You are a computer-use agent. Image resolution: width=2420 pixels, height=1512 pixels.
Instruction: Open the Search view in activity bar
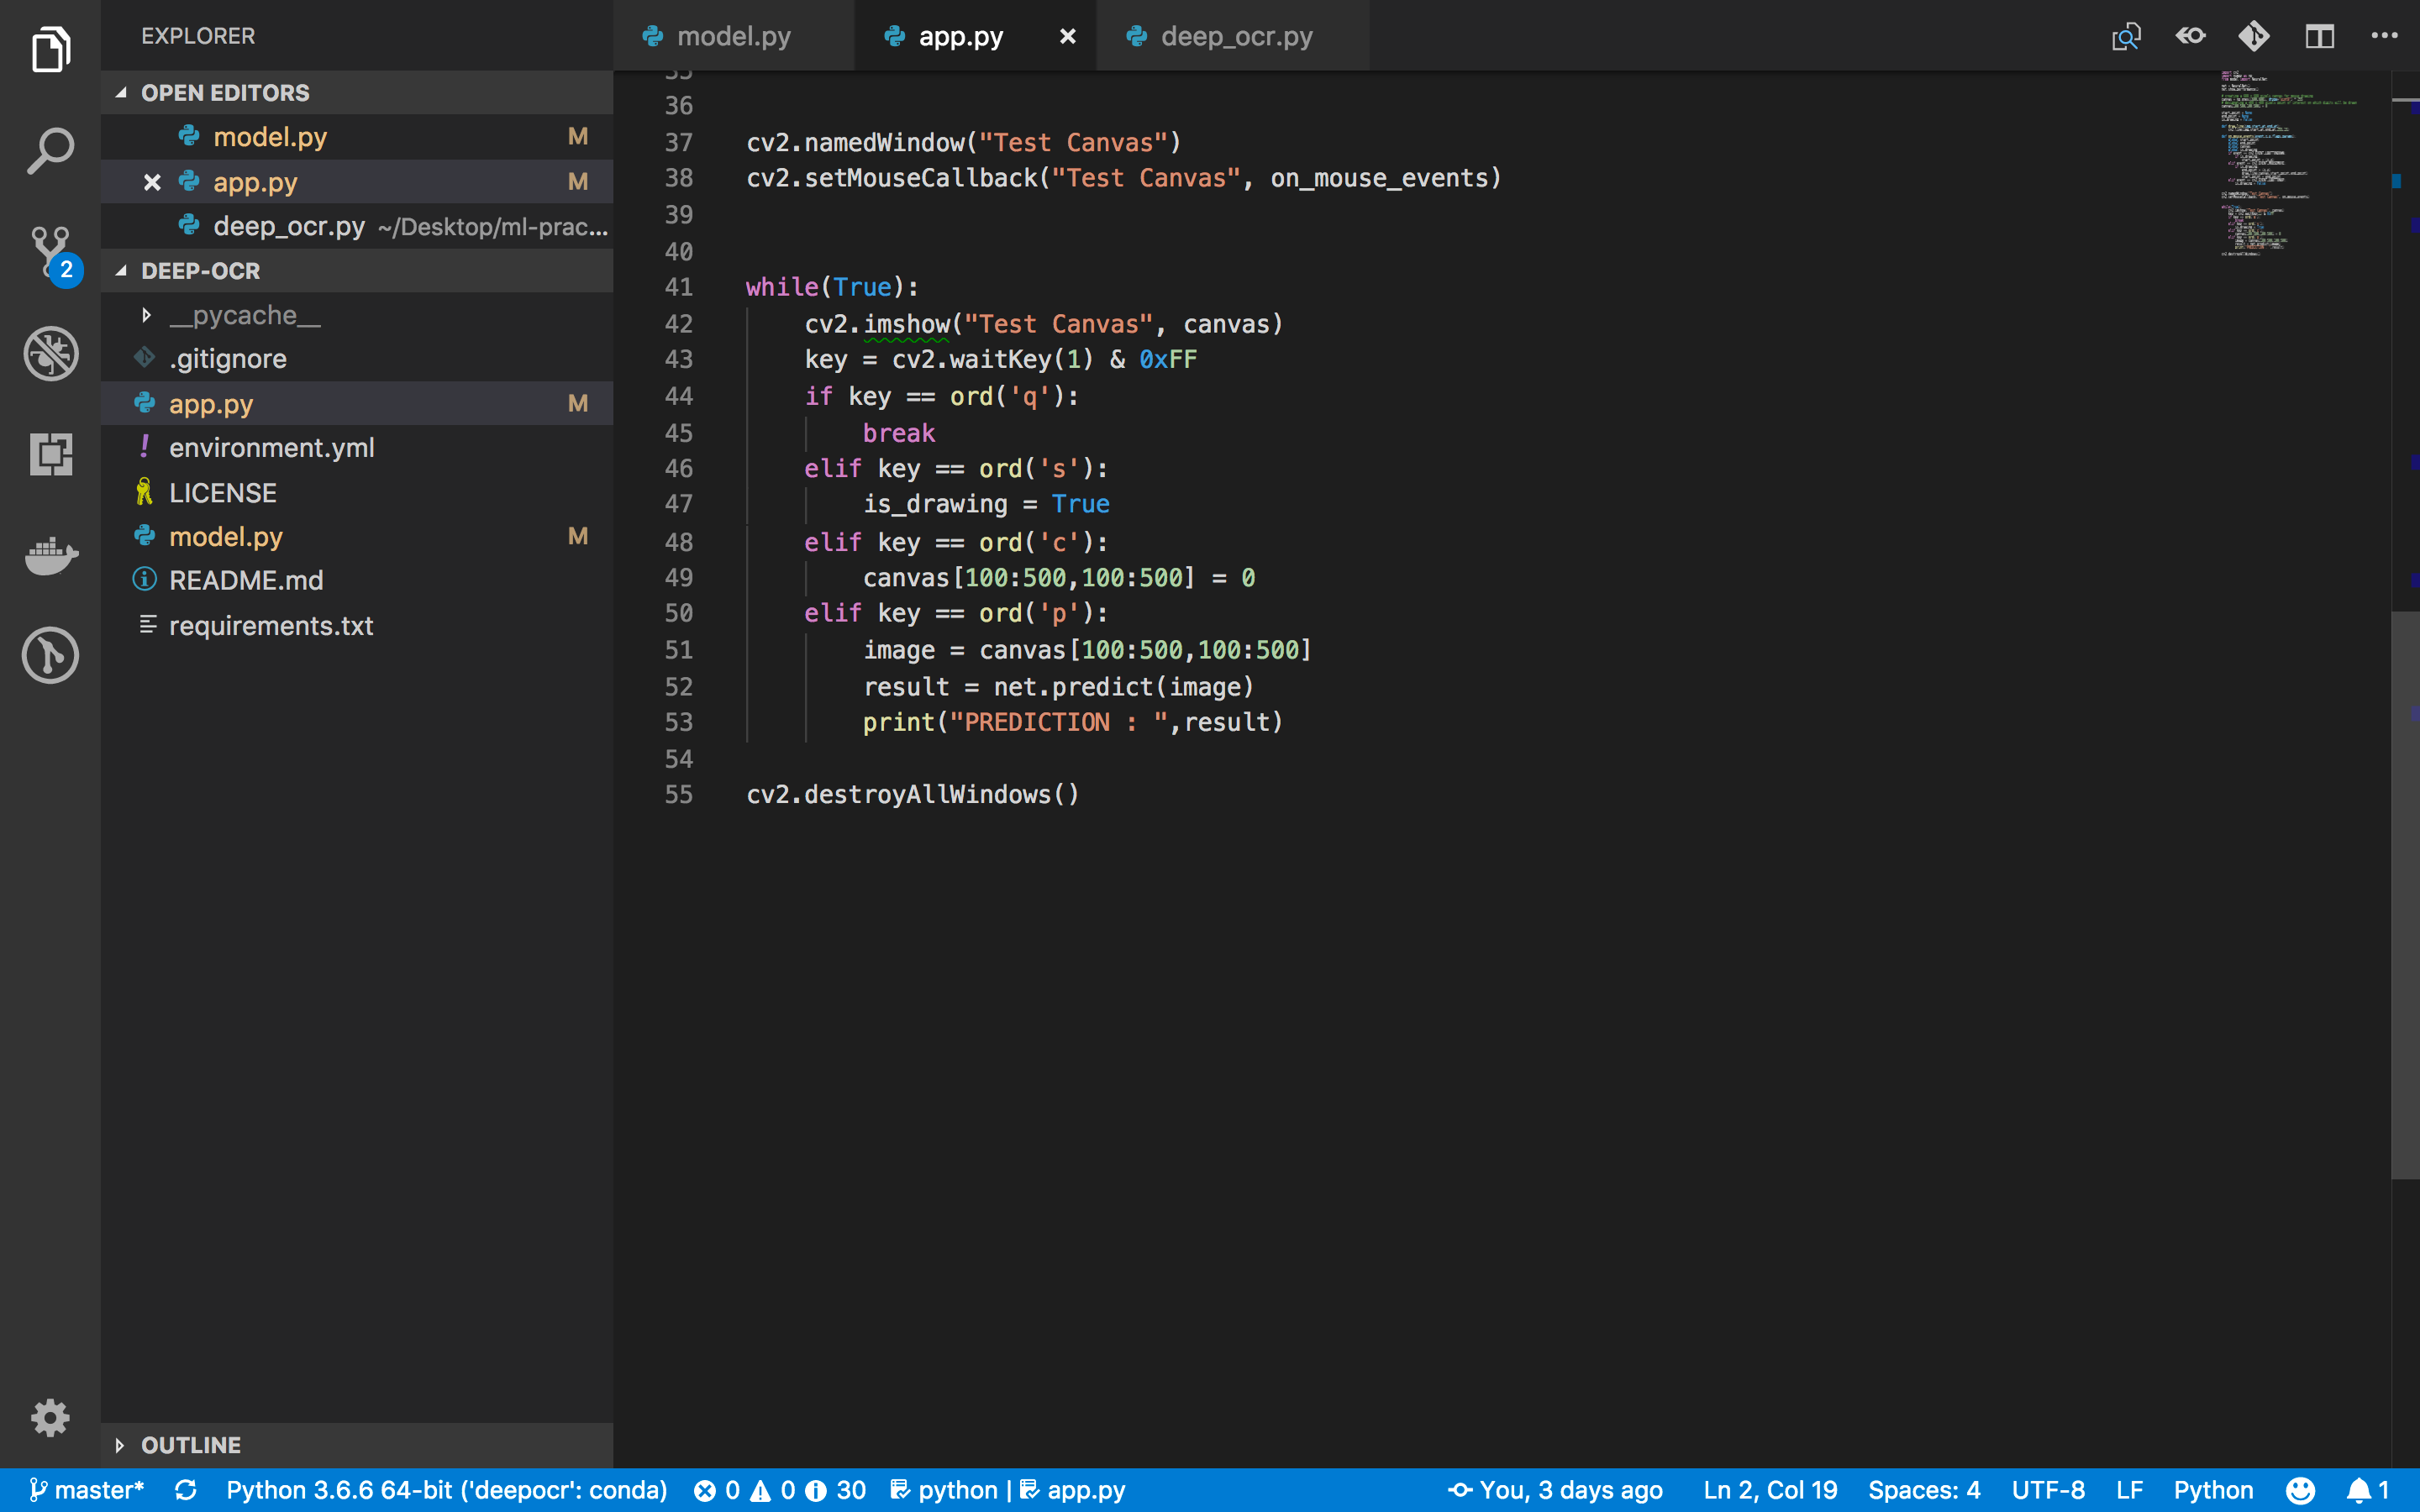point(50,150)
